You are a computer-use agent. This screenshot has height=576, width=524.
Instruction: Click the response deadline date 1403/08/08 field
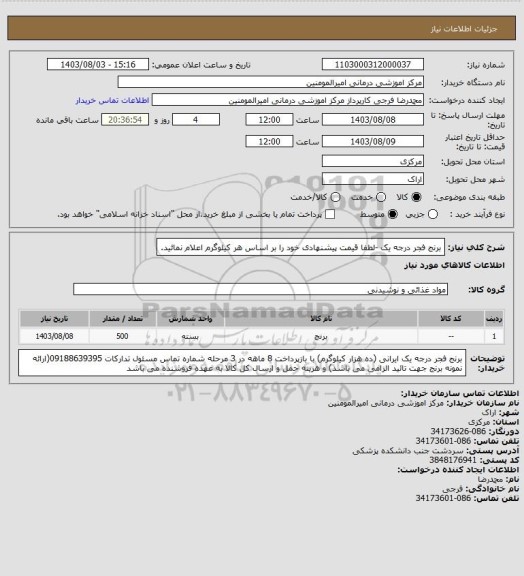click(373, 120)
